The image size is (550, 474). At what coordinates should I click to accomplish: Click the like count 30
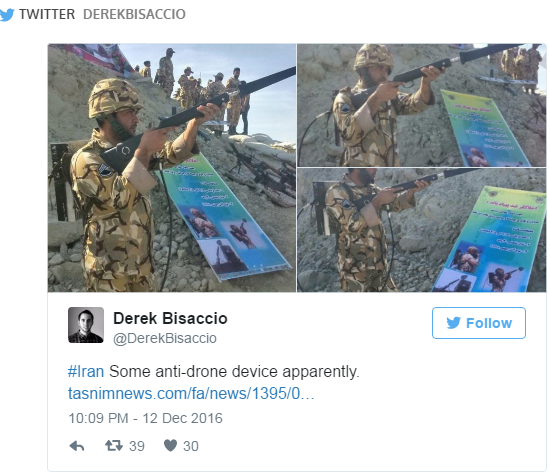point(191,446)
